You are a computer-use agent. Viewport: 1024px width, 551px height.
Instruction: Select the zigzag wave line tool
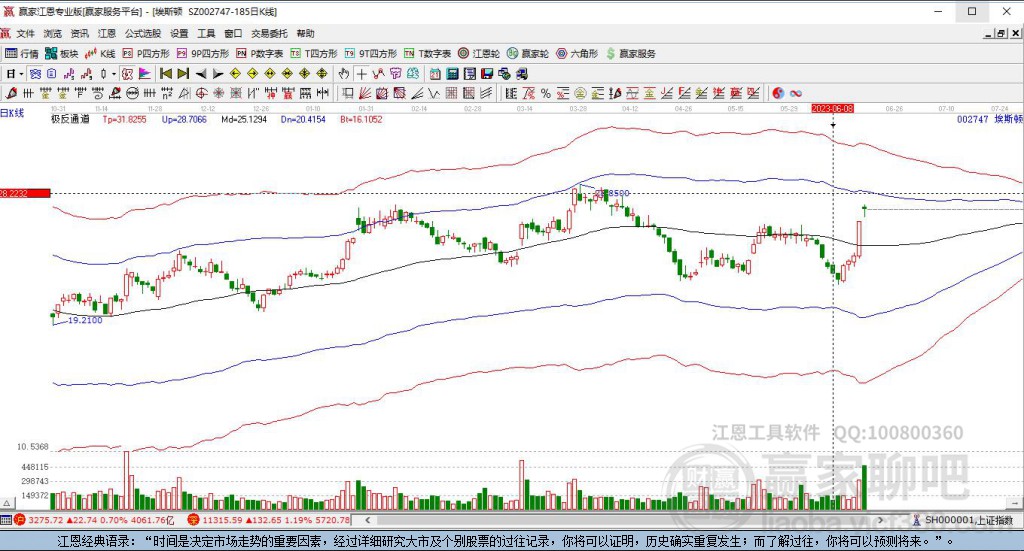point(432,93)
